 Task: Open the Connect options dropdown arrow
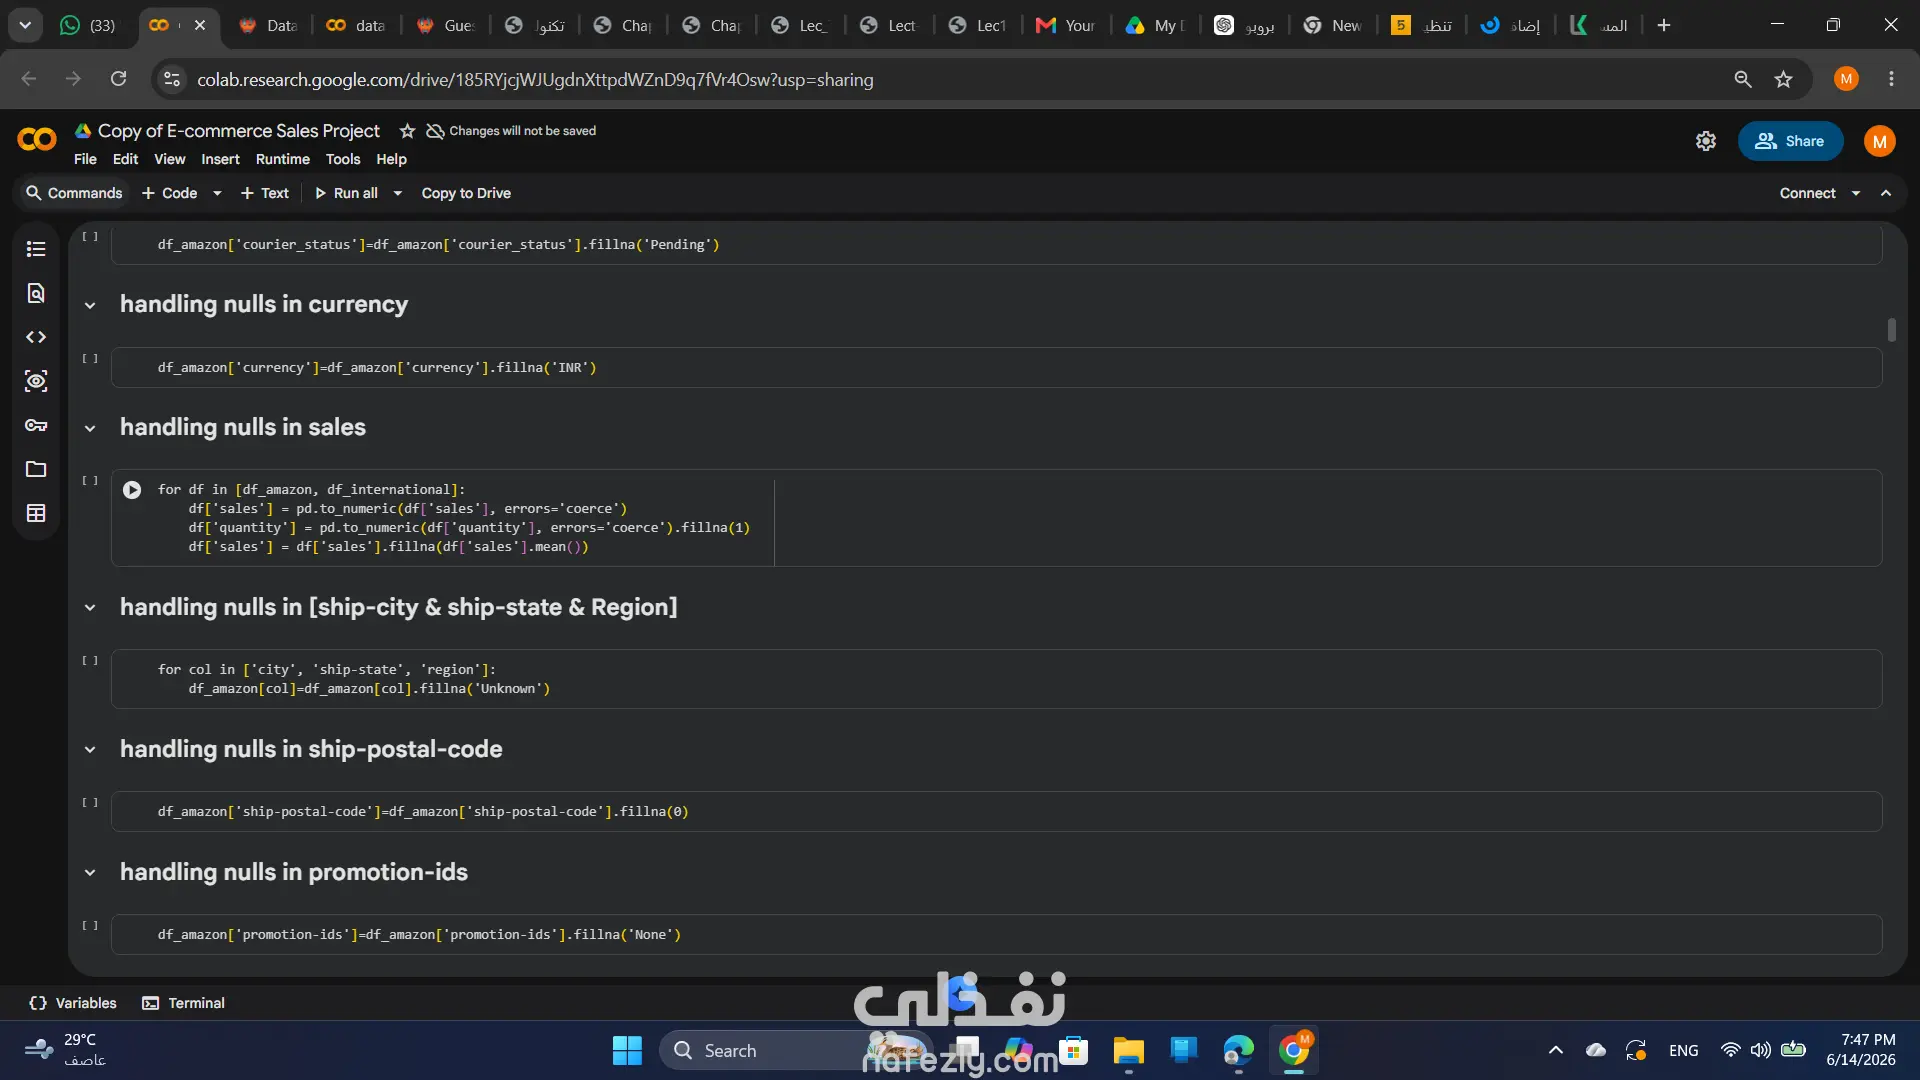(1856, 193)
